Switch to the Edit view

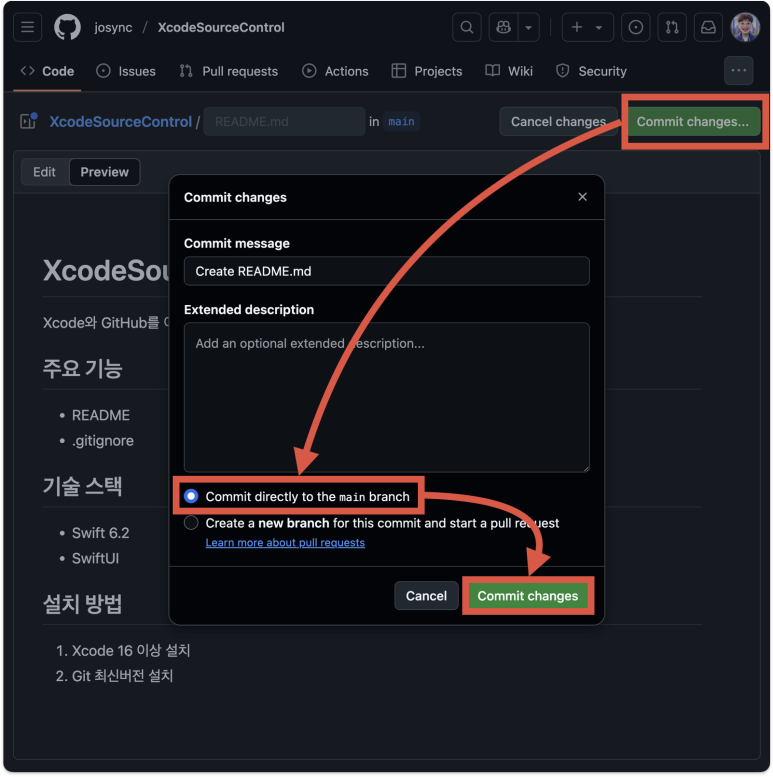click(45, 172)
